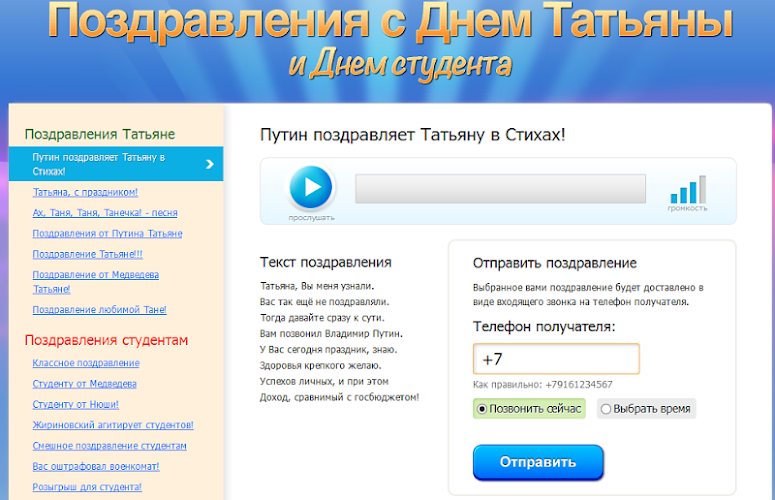
Task: Click the 'громкость' label under volume bars
Action: (x=688, y=208)
